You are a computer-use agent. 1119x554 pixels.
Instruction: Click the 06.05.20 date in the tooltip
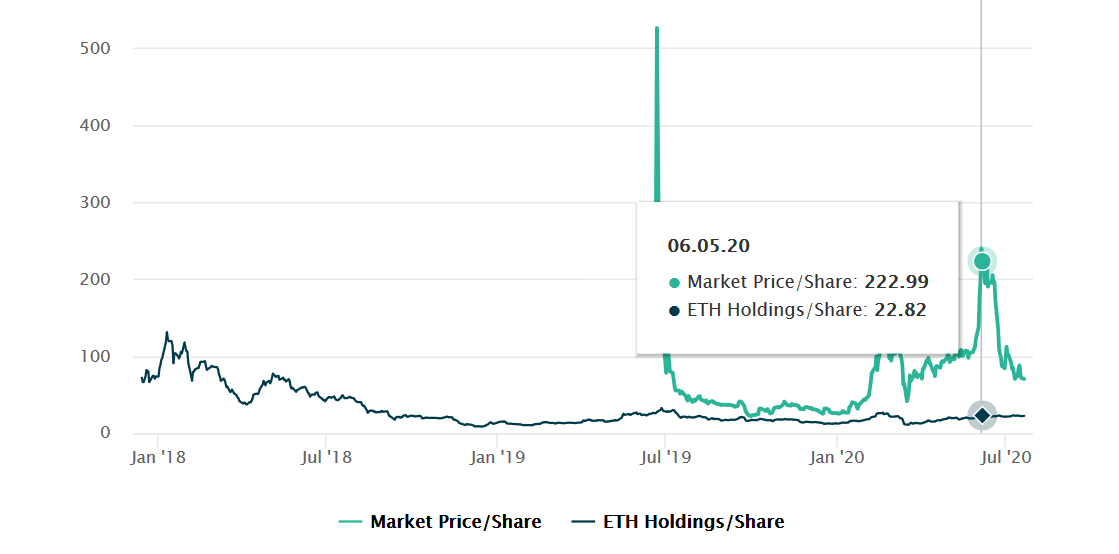pos(708,246)
